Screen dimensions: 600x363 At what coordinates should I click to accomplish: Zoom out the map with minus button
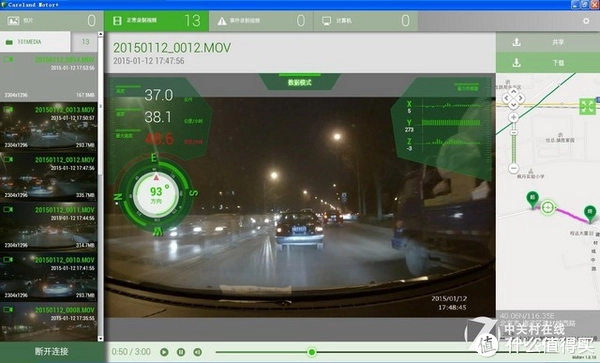pos(514,168)
